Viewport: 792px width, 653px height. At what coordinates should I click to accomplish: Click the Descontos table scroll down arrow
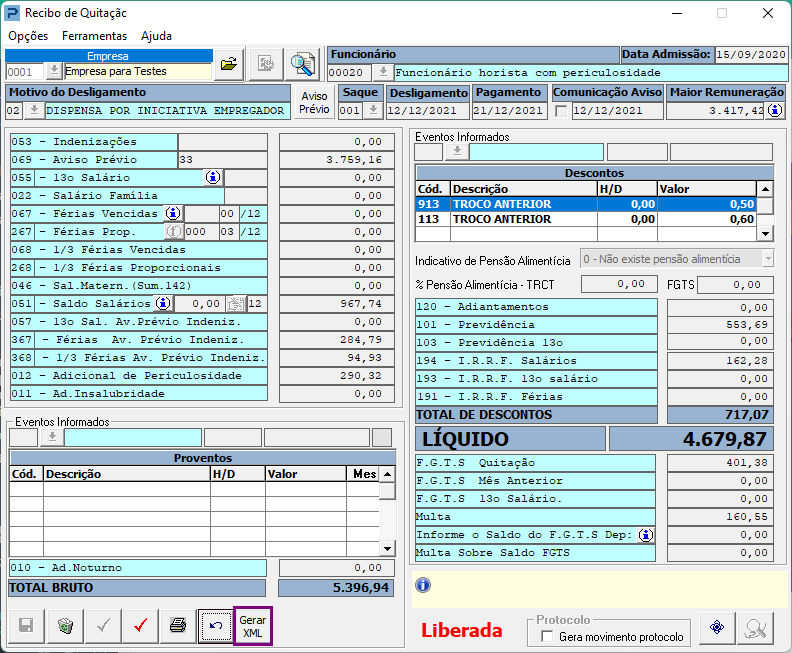765,233
